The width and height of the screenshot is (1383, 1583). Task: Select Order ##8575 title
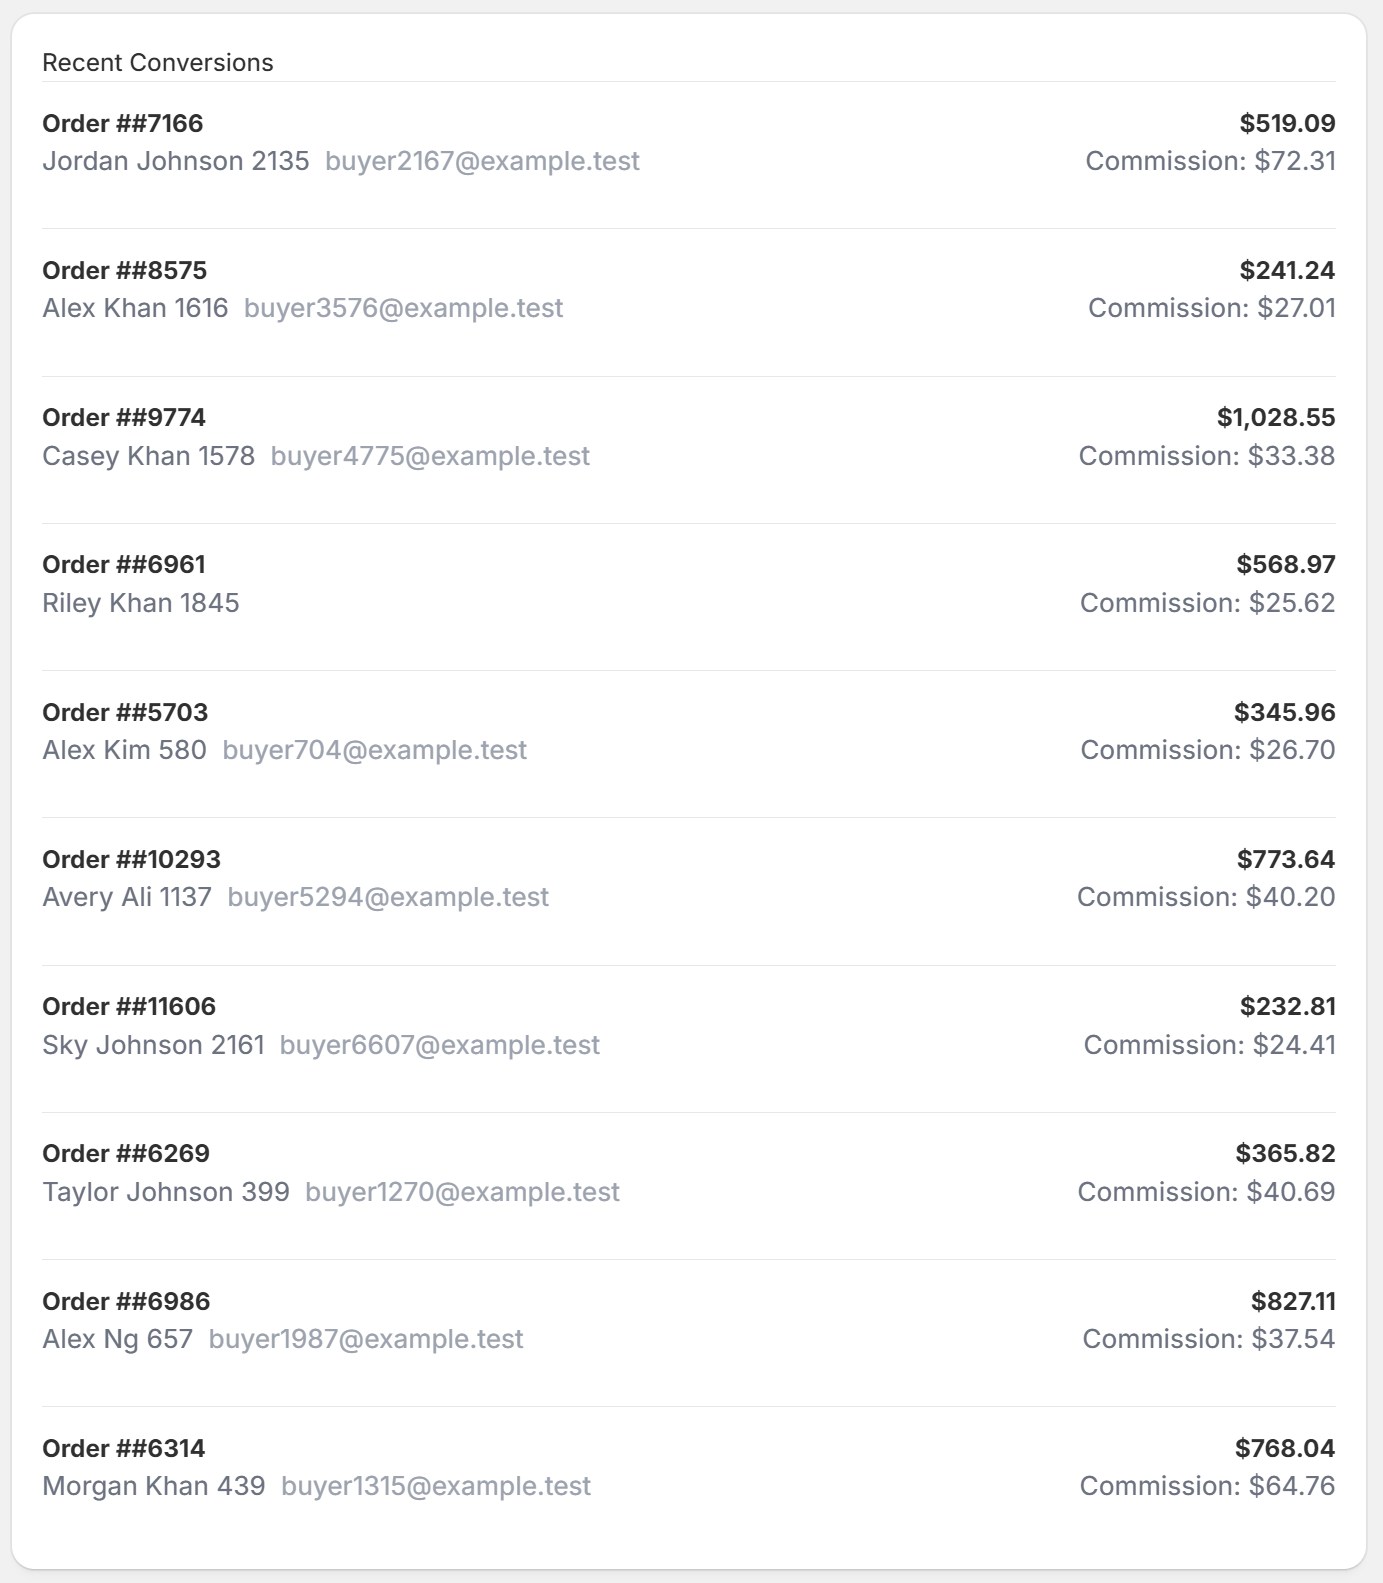click(124, 270)
